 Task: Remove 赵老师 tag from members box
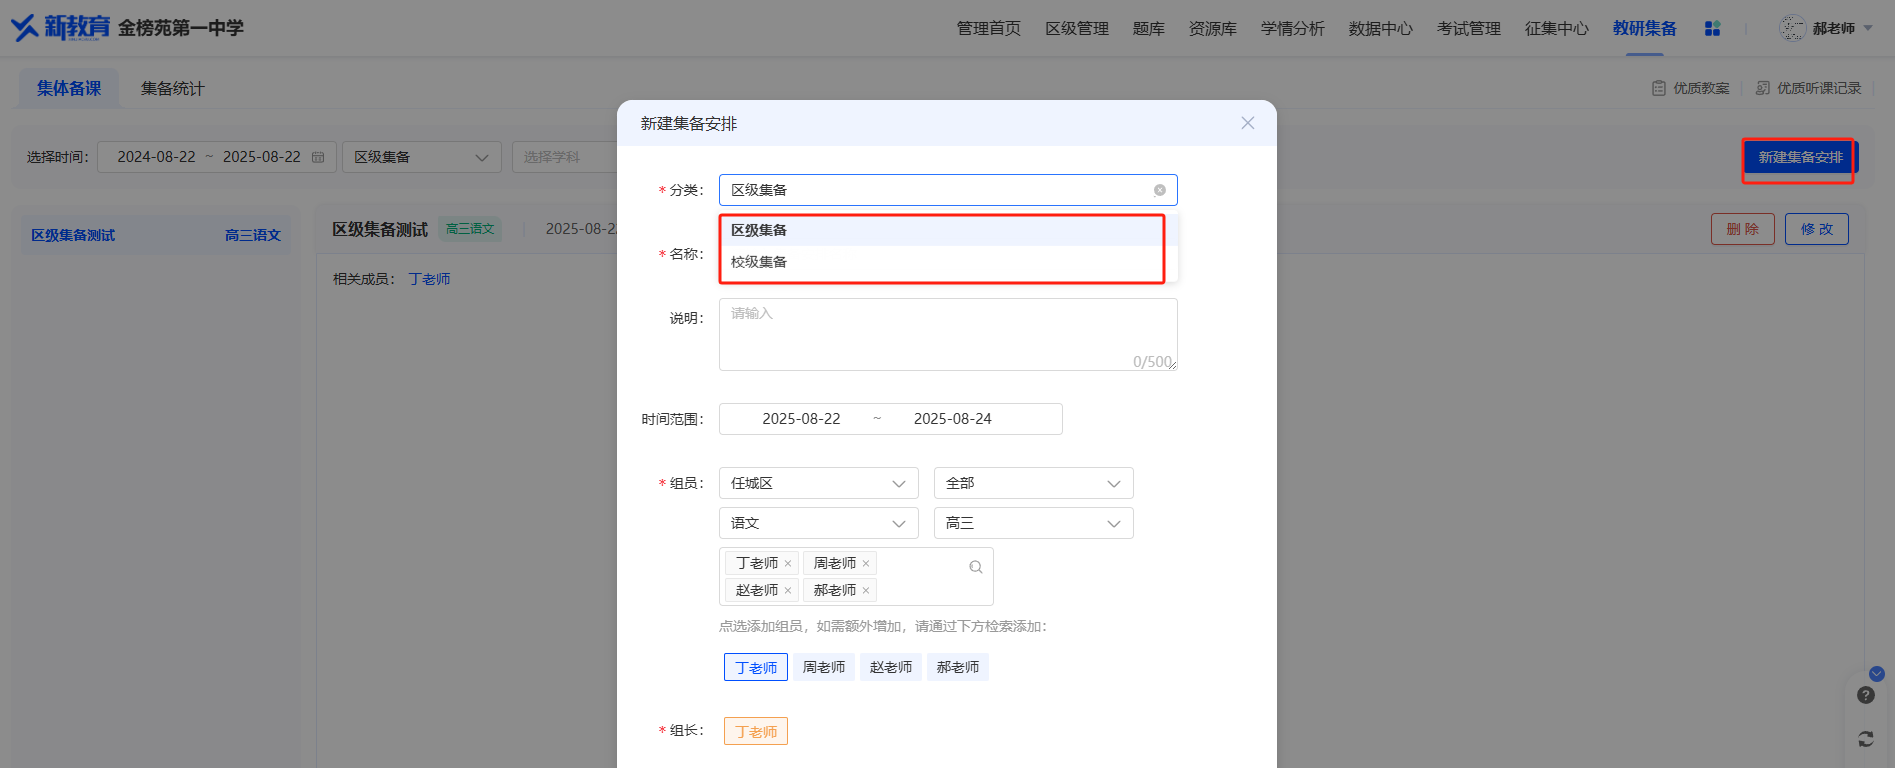point(788,591)
